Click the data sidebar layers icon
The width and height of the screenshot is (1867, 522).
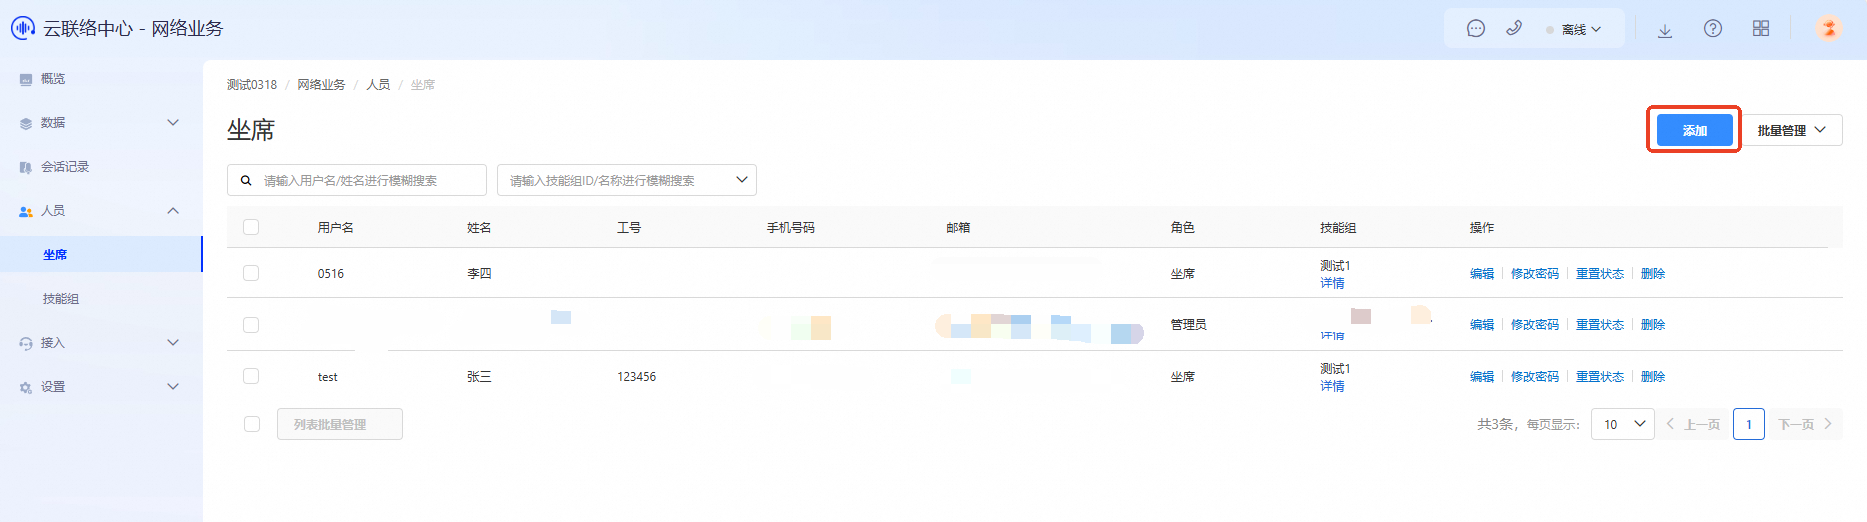26,123
